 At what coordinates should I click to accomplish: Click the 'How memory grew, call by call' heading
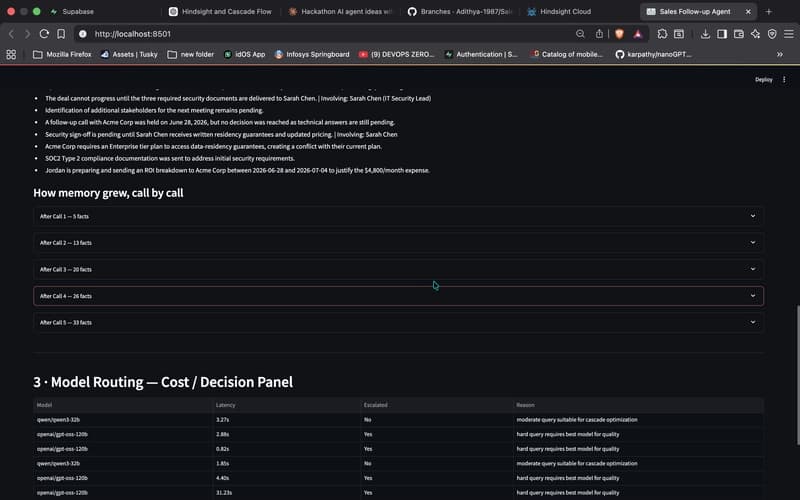pyautogui.click(x=108, y=193)
